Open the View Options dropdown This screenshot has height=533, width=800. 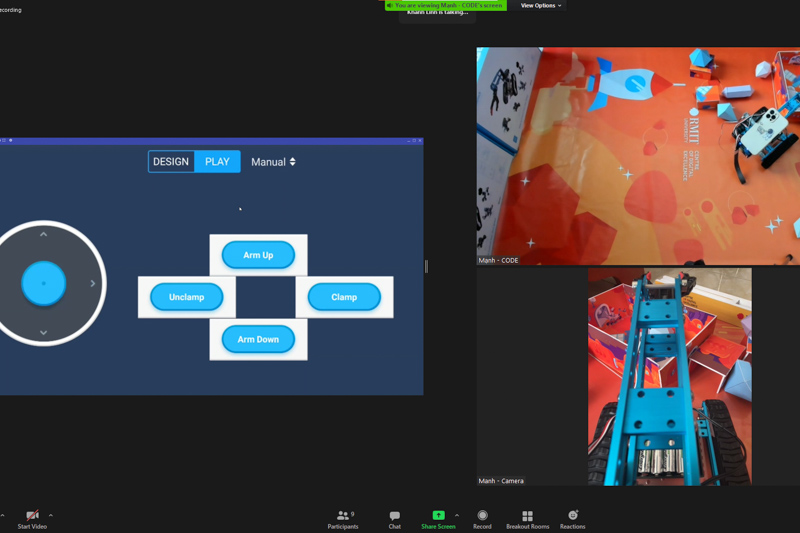pos(541,6)
